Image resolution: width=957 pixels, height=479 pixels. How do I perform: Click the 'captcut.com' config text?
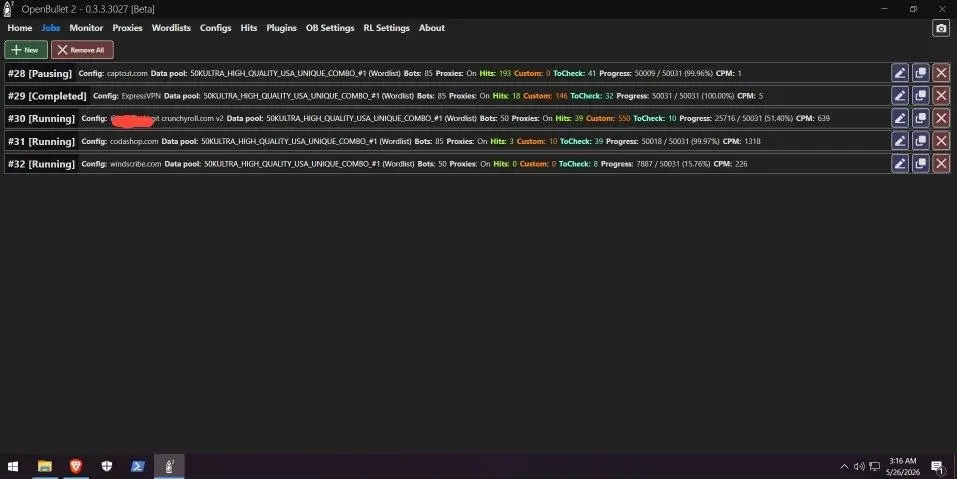(x=127, y=73)
